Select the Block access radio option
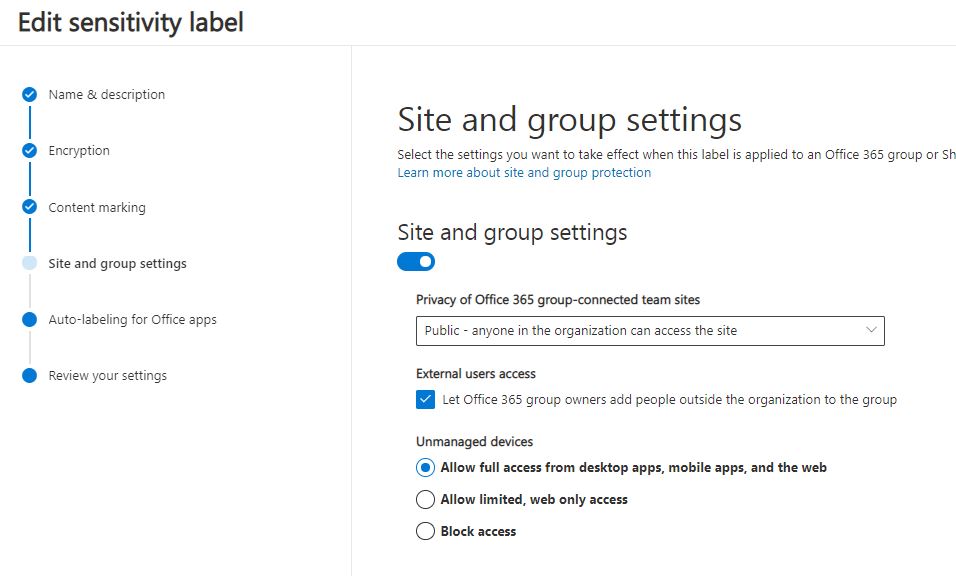 pyautogui.click(x=425, y=532)
